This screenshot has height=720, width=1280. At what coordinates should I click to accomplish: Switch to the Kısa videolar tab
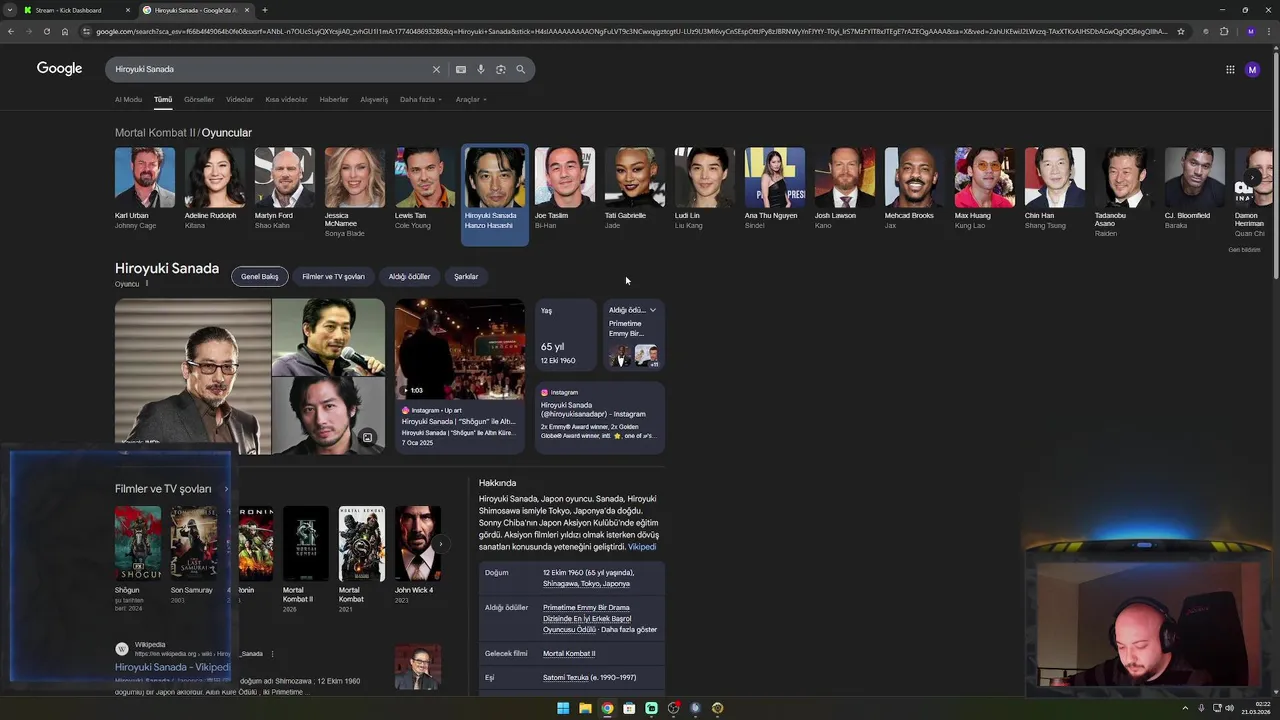click(286, 99)
